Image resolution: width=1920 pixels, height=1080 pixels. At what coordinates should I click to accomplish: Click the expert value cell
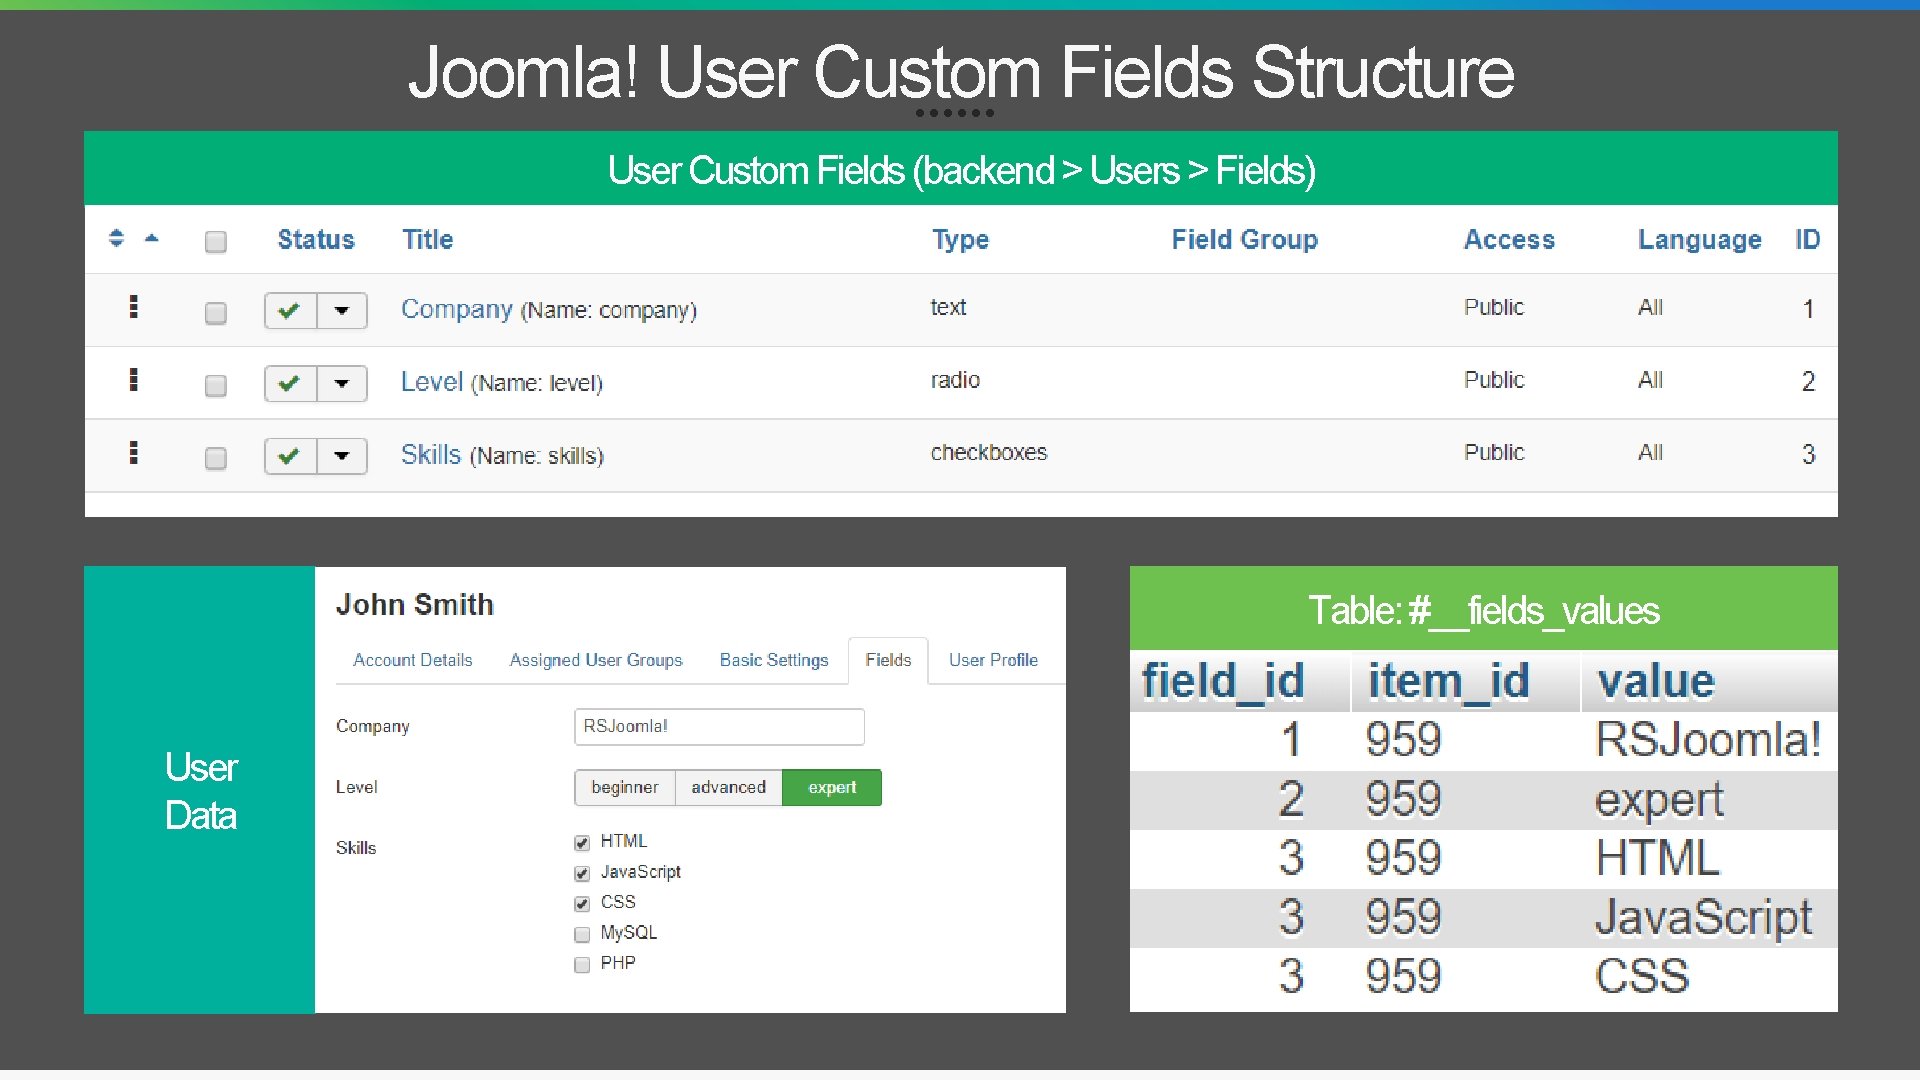click(x=1659, y=800)
